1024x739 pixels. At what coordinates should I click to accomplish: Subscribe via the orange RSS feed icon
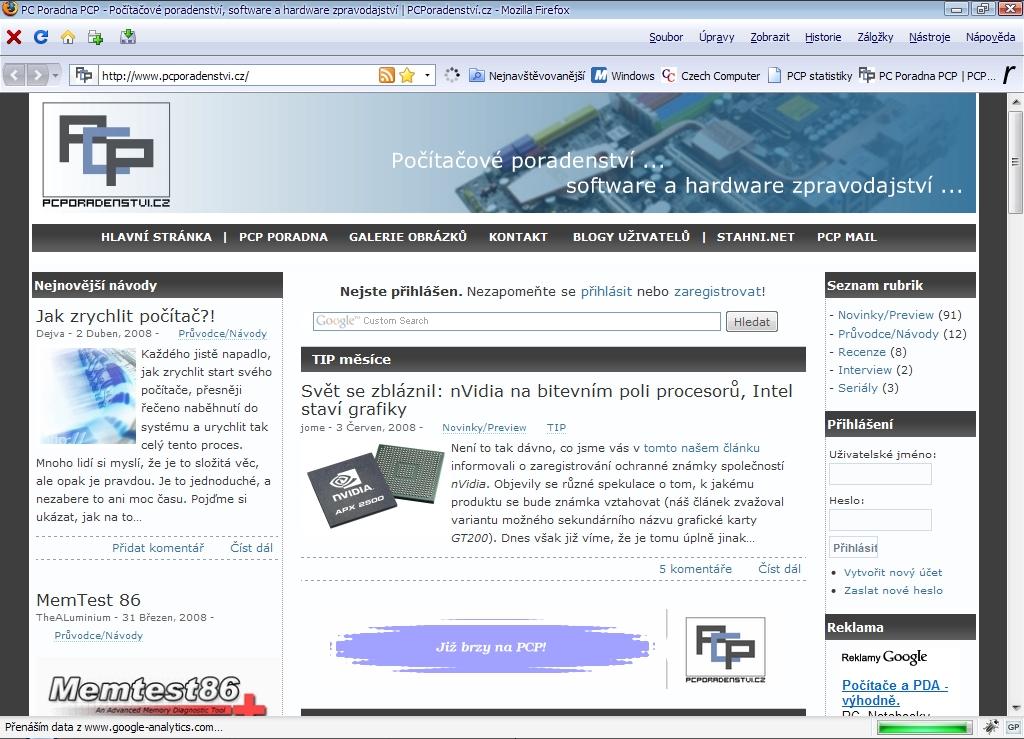[387, 75]
